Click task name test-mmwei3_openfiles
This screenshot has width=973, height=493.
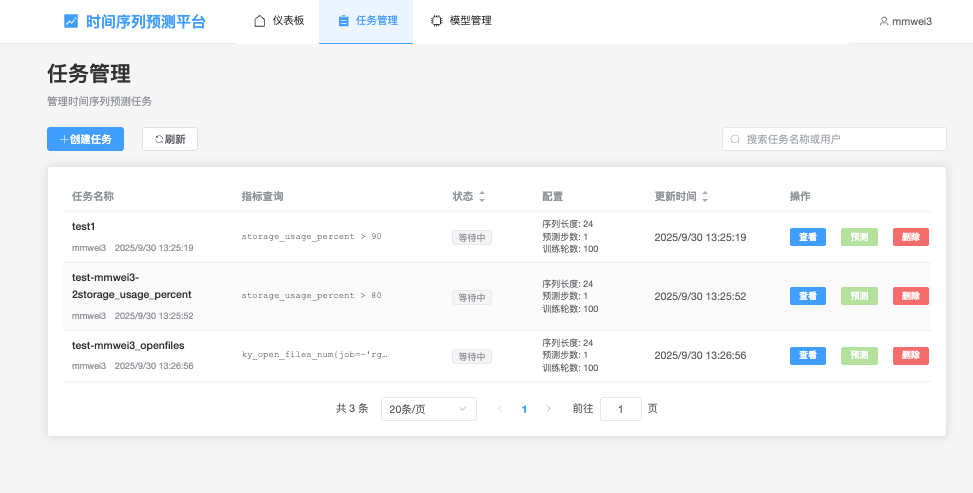(x=128, y=345)
